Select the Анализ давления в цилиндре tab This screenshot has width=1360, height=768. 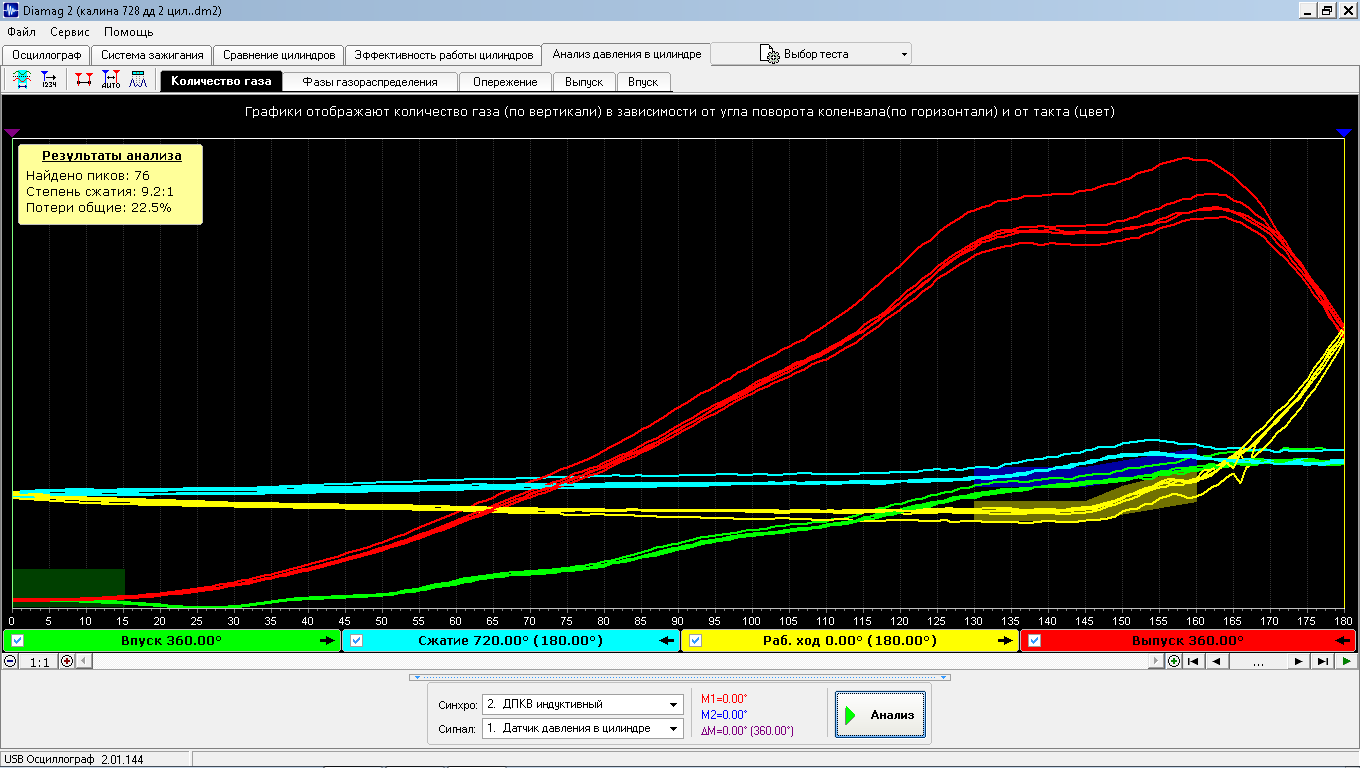click(x=627, y=54)
